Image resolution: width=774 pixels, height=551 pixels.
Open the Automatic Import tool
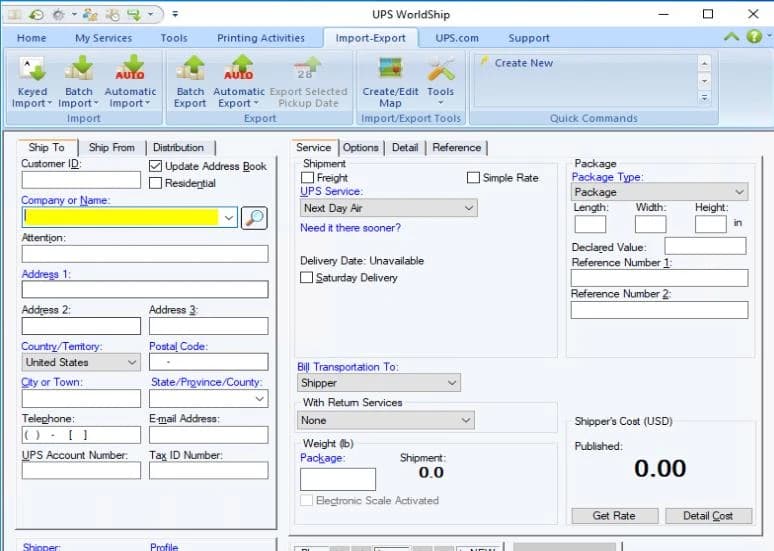(130, 82)
